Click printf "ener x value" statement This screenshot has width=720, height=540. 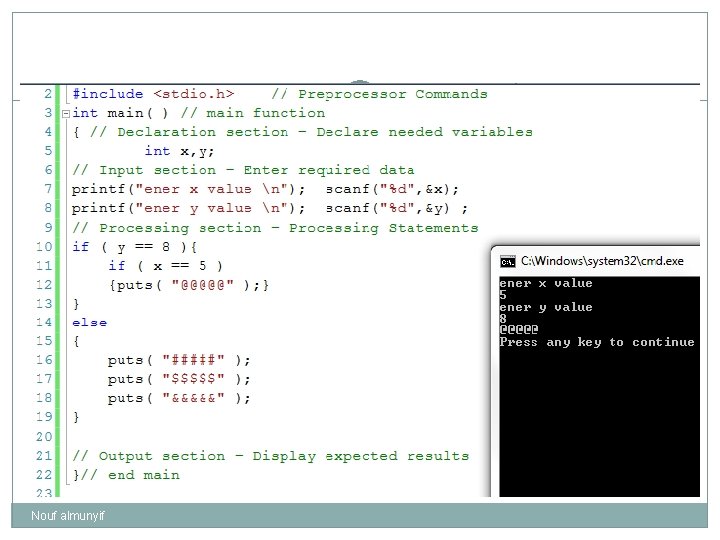pos(188,189)
